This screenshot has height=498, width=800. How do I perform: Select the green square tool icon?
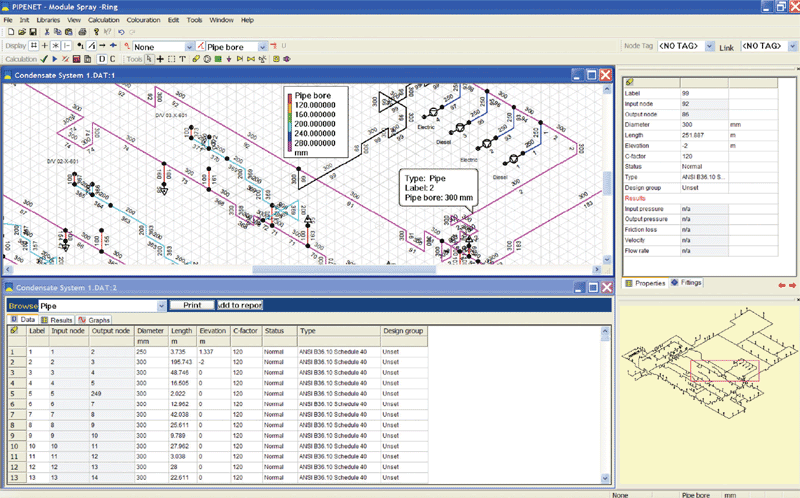(x=218, y=59)
